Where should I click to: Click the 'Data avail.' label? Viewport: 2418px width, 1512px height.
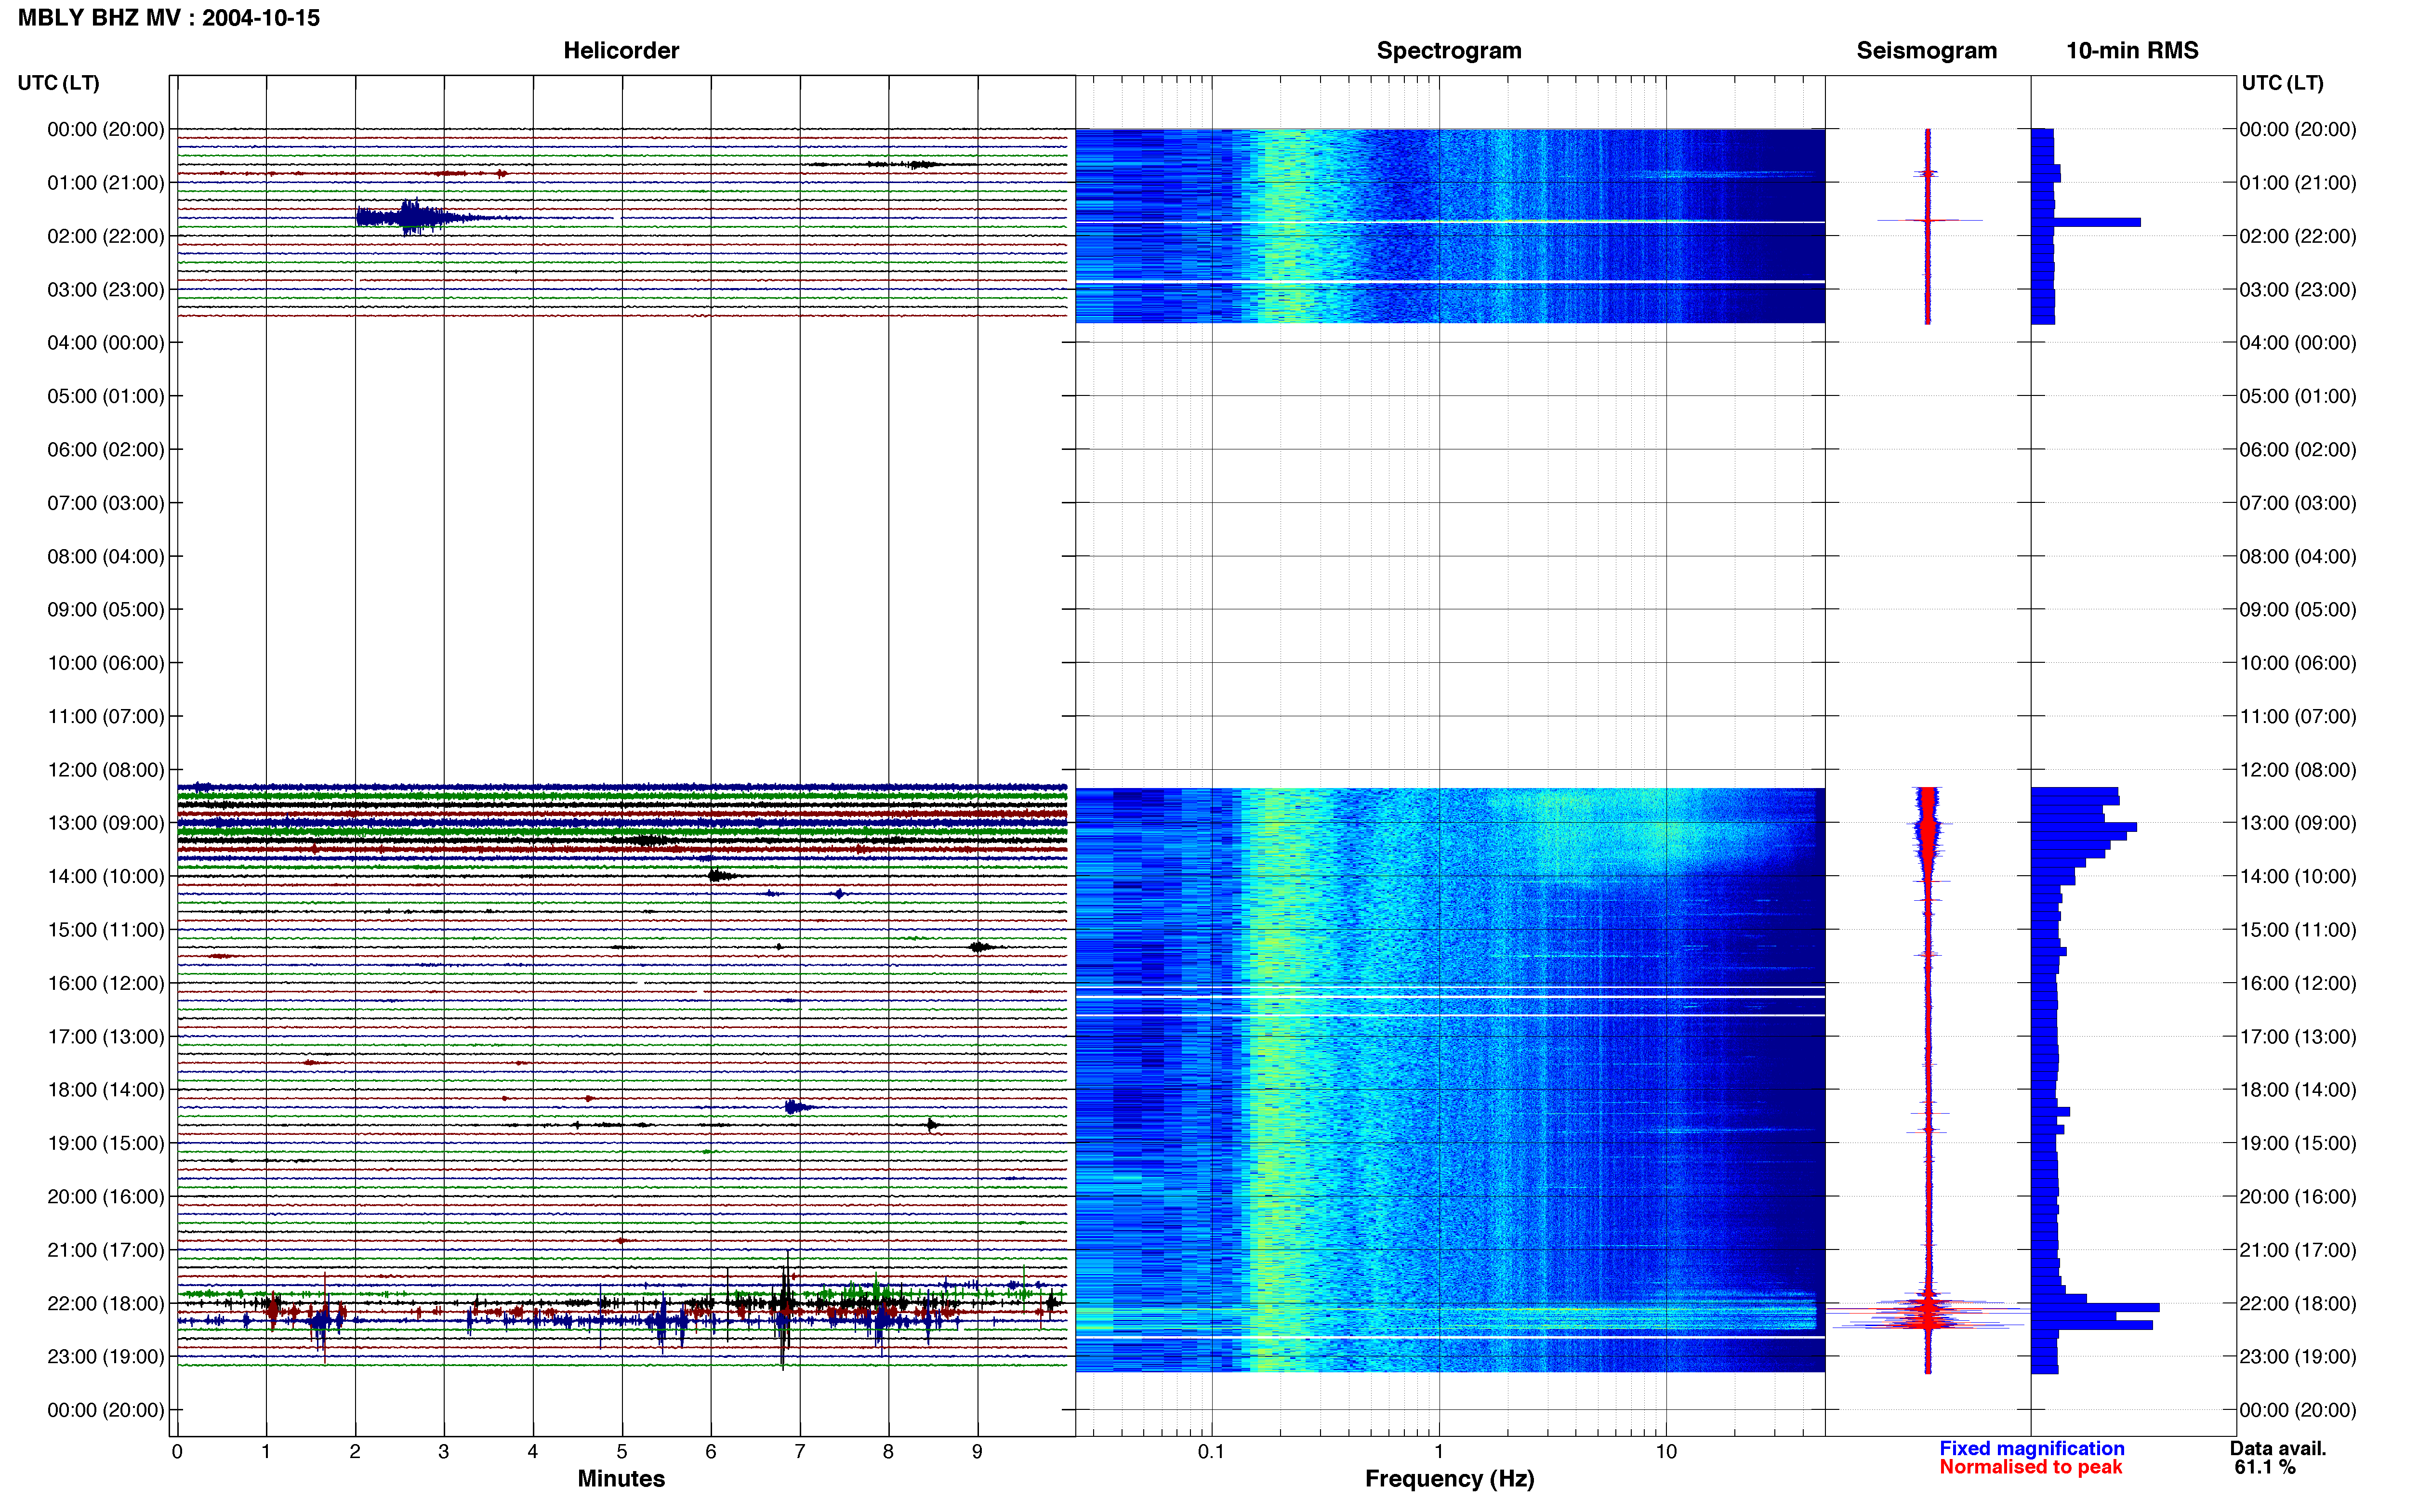pyautogui.click(x=2278, y=1448)
